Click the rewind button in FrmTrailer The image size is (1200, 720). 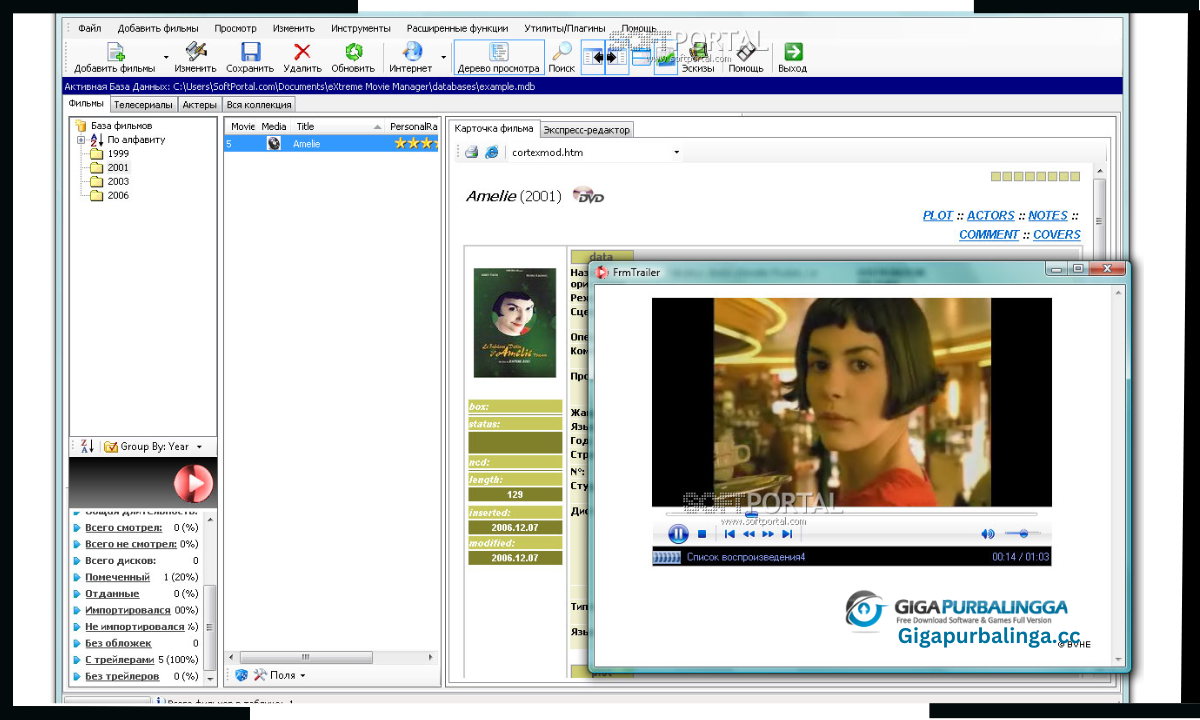tap(749, 535)
